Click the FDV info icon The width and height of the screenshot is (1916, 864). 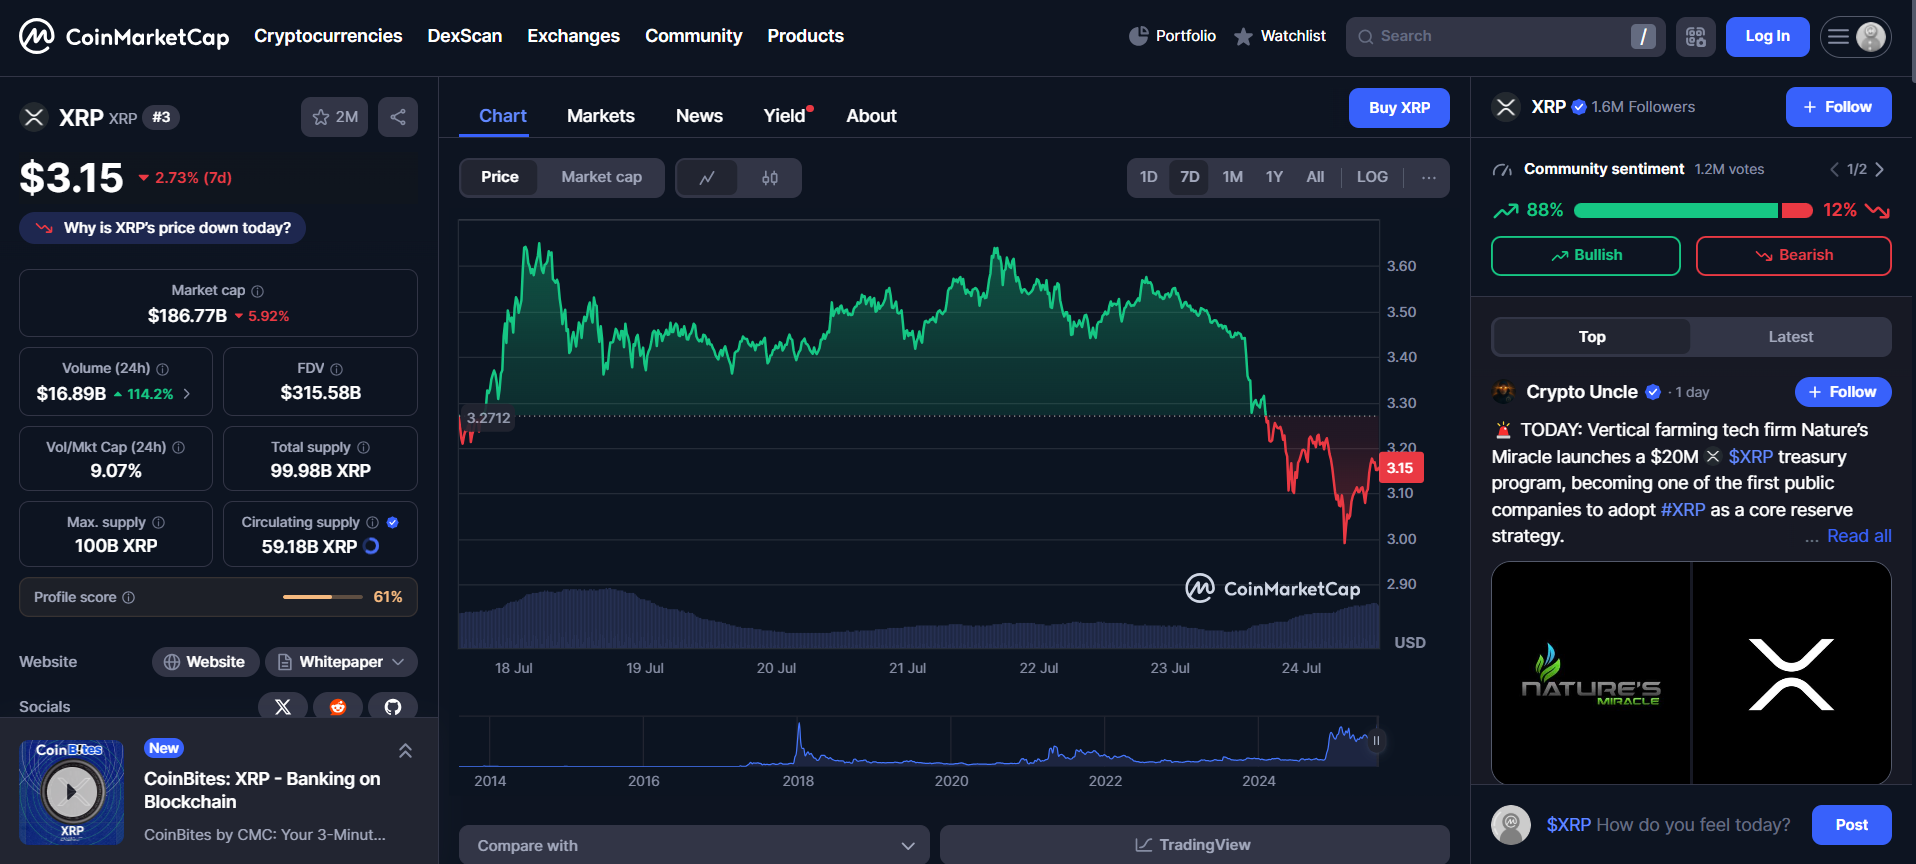tap(336, 369)
